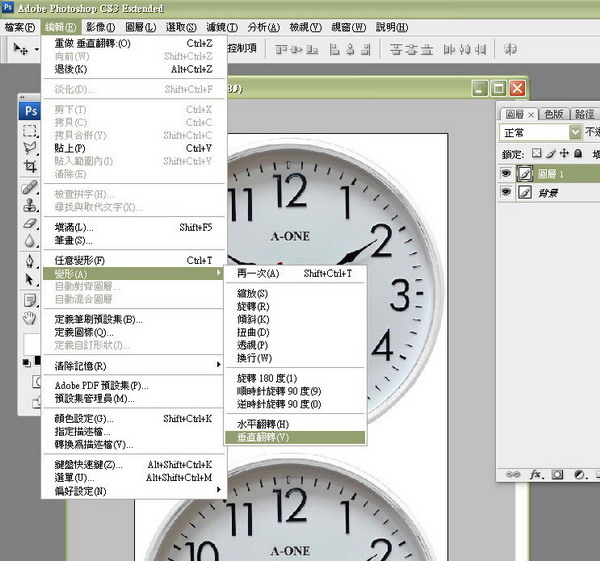The width and height of the screenshot is (600, 561).
Task: Expand the 偏好設定(N) submenu
Action: (133, 491)
